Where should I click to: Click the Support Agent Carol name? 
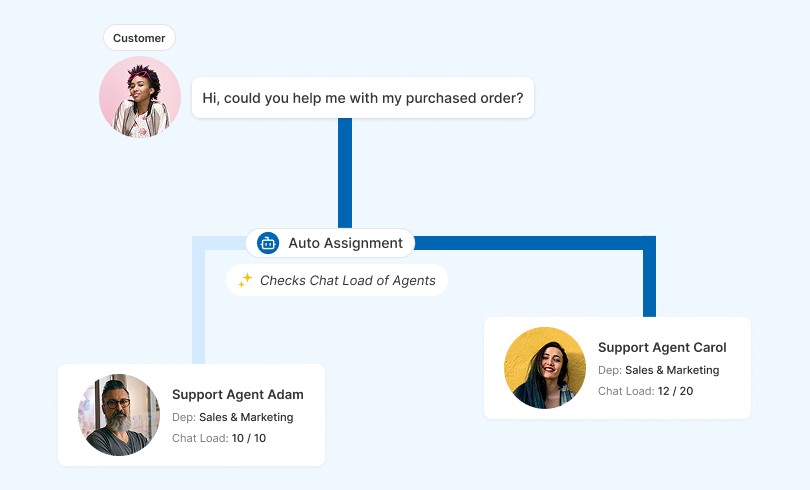pyautogui.click(x=662, y=347)
